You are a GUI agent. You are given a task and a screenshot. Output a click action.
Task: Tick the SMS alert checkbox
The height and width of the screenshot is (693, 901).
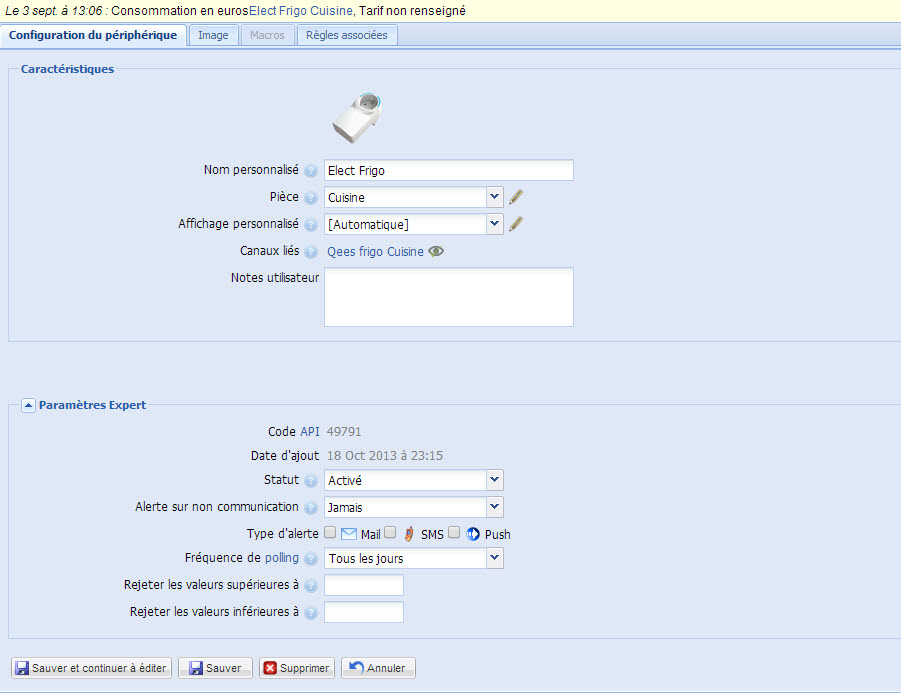coord(391,533)
